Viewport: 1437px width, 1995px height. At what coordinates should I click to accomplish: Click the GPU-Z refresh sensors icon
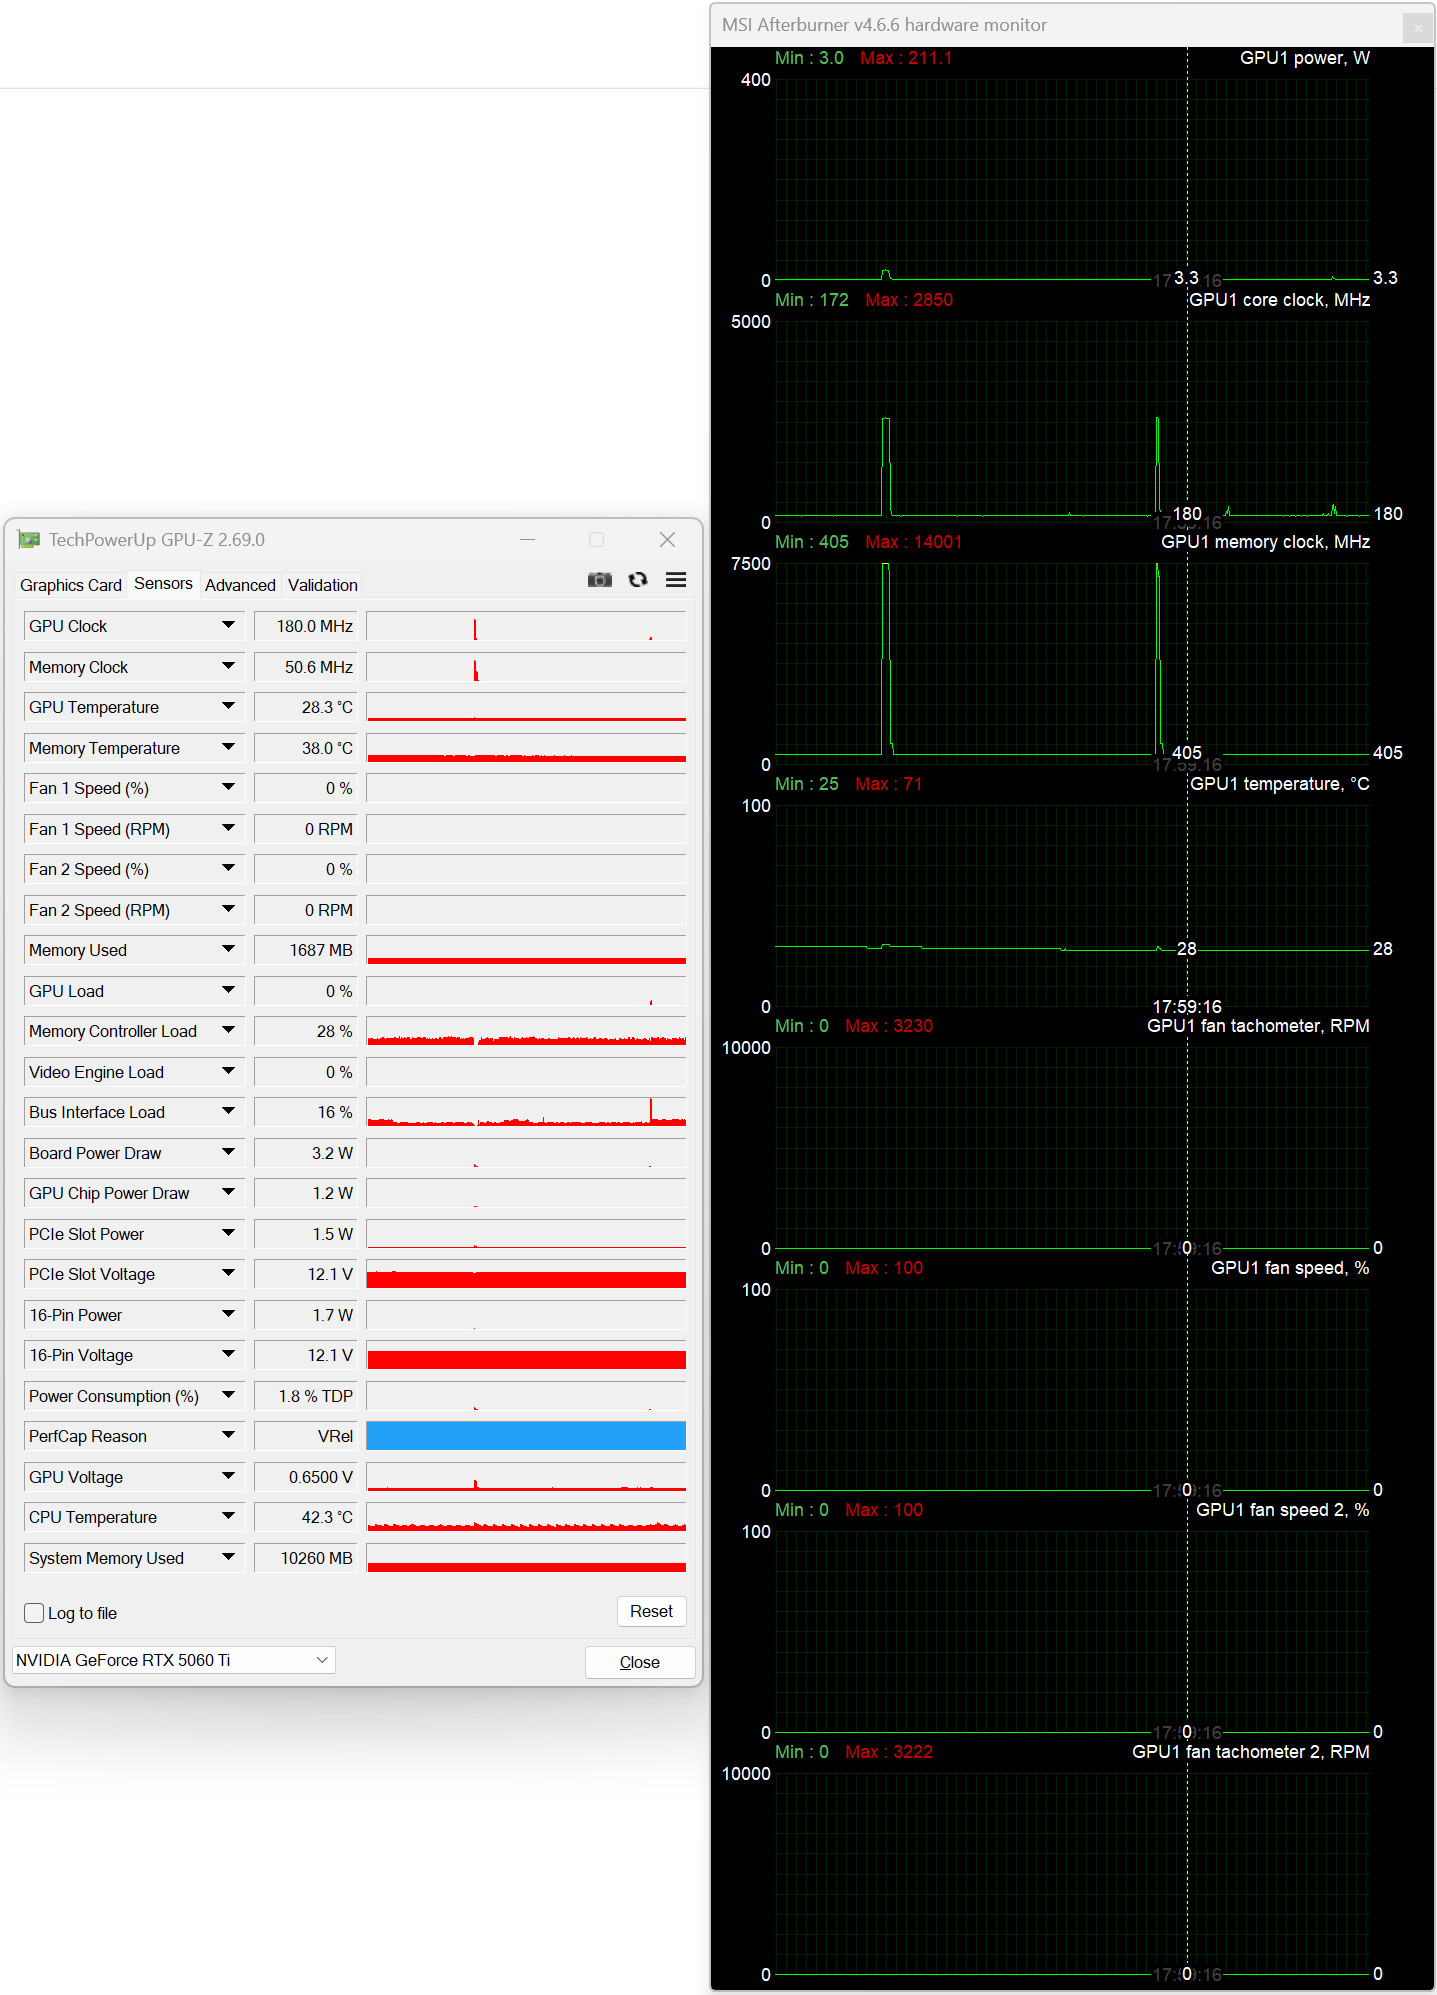pyautogui.click(x=638, y=580)
